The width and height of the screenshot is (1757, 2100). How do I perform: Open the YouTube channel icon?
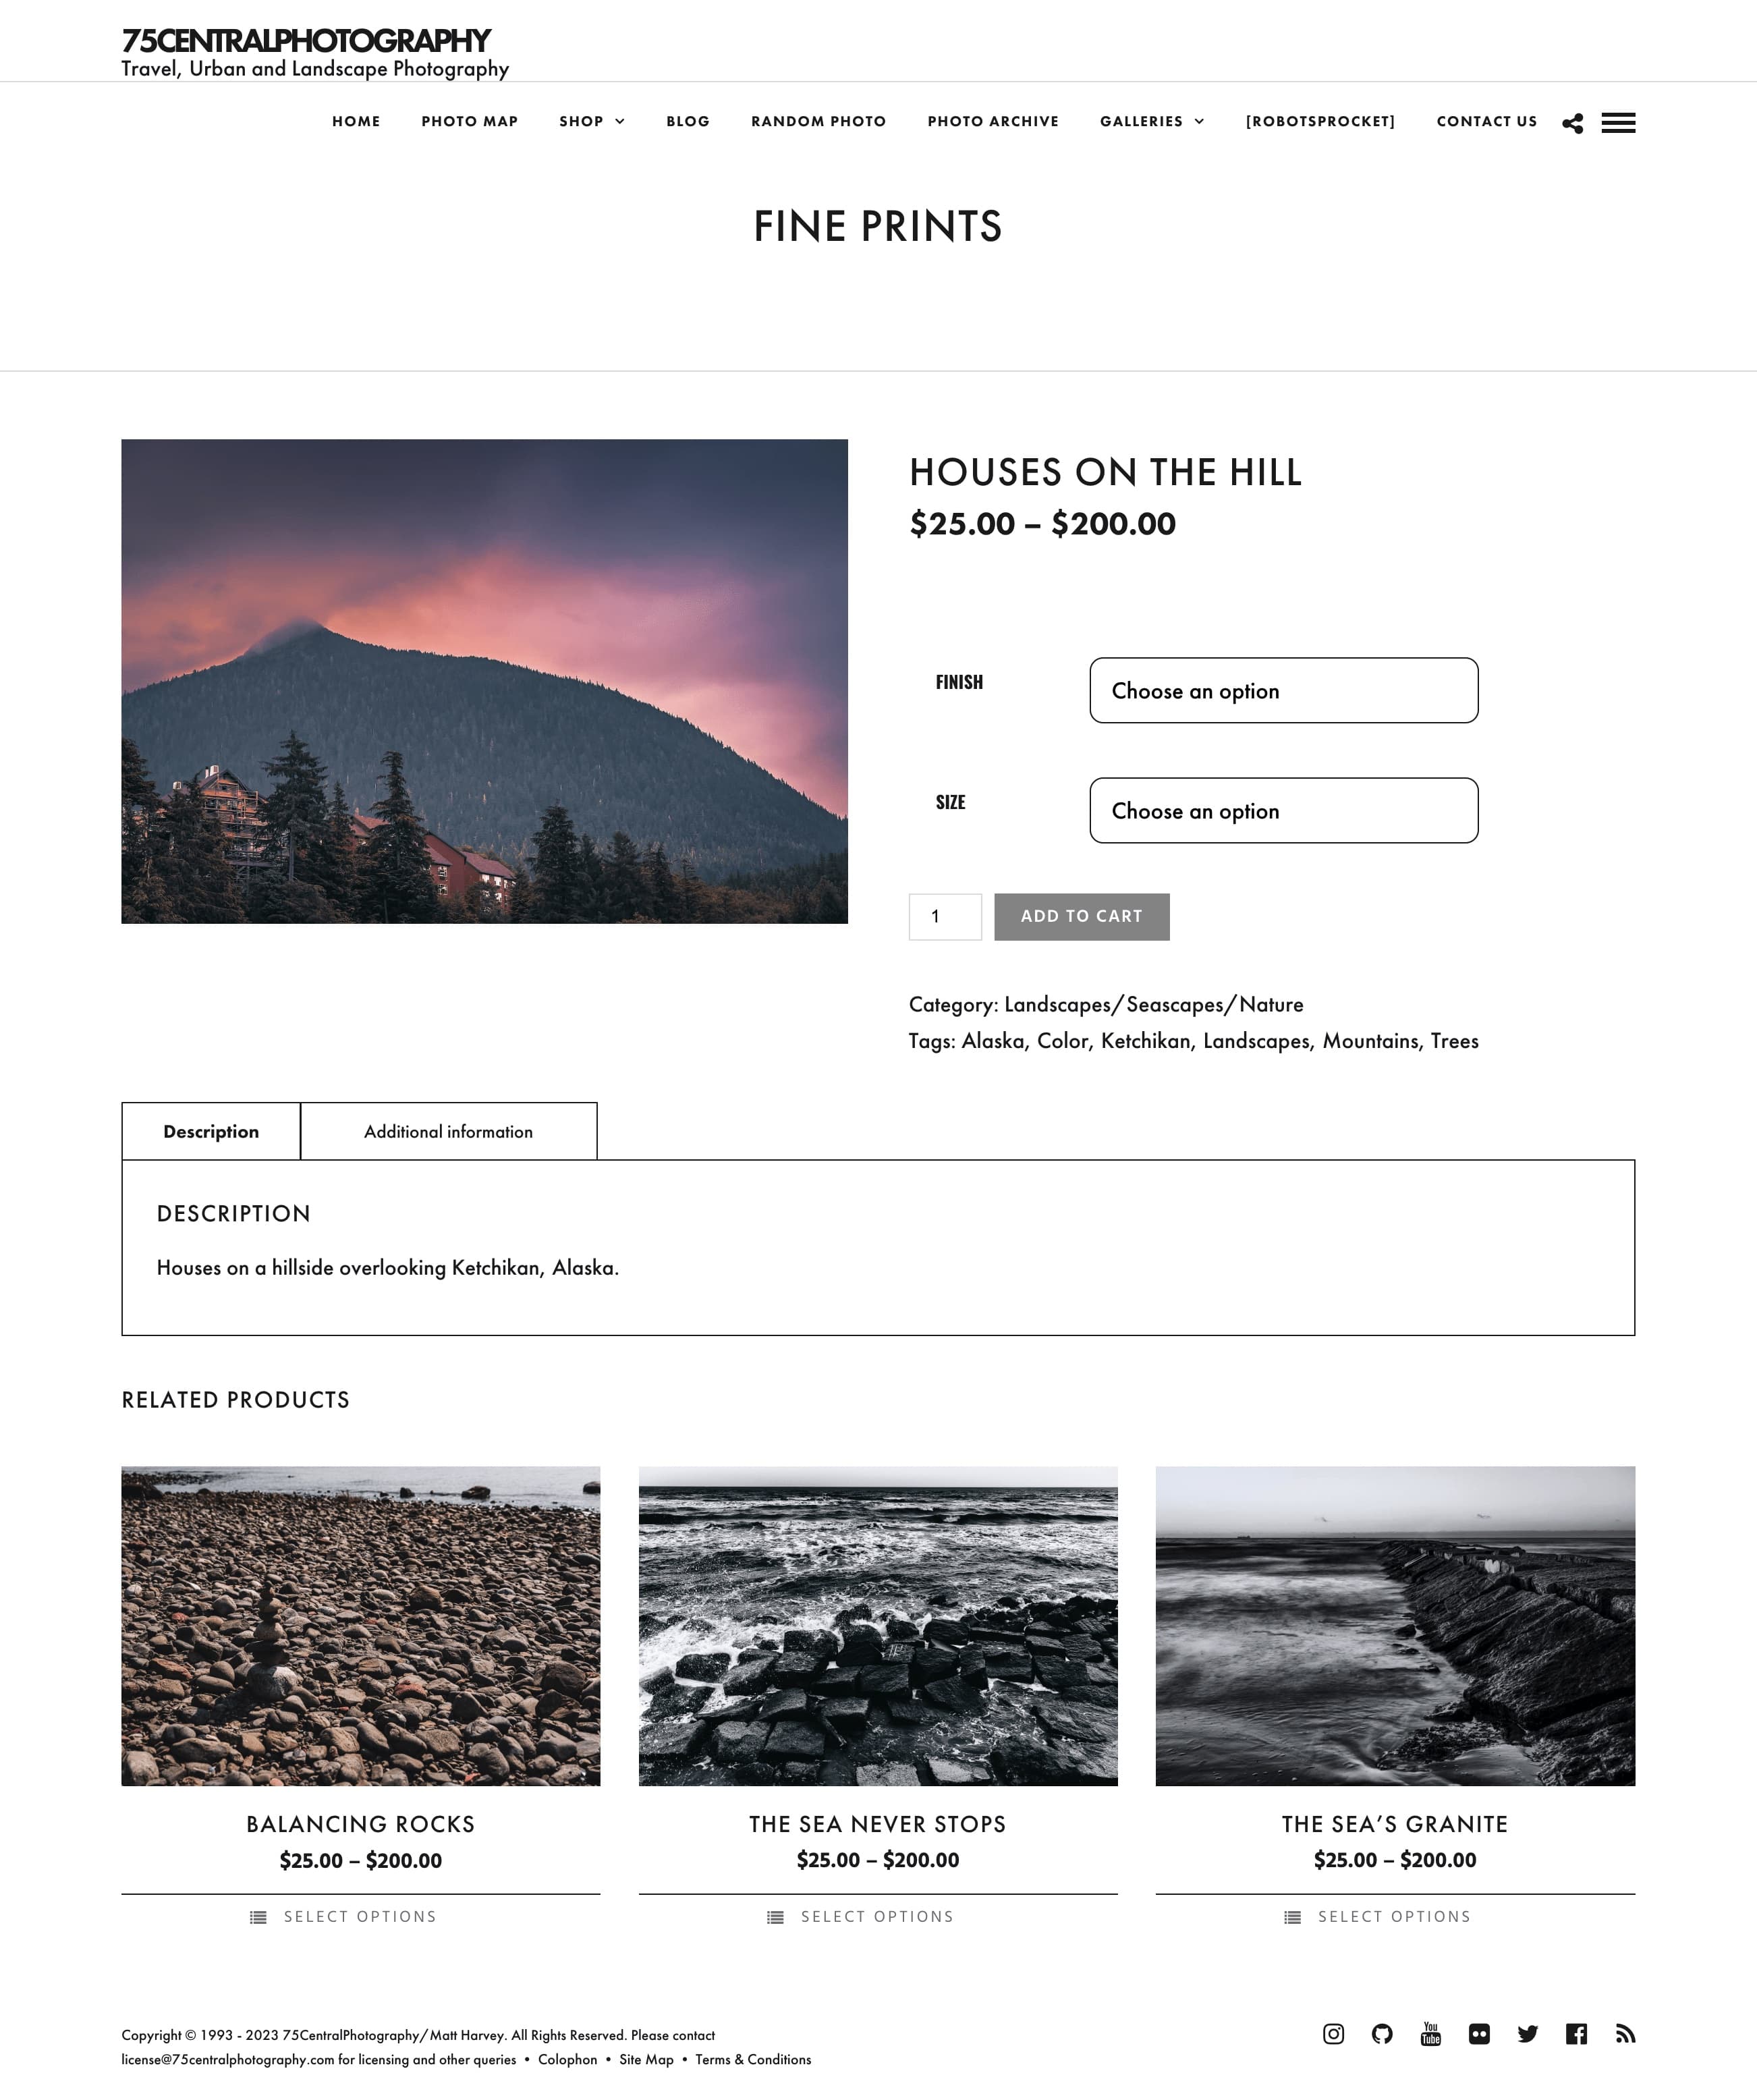1431,2034
